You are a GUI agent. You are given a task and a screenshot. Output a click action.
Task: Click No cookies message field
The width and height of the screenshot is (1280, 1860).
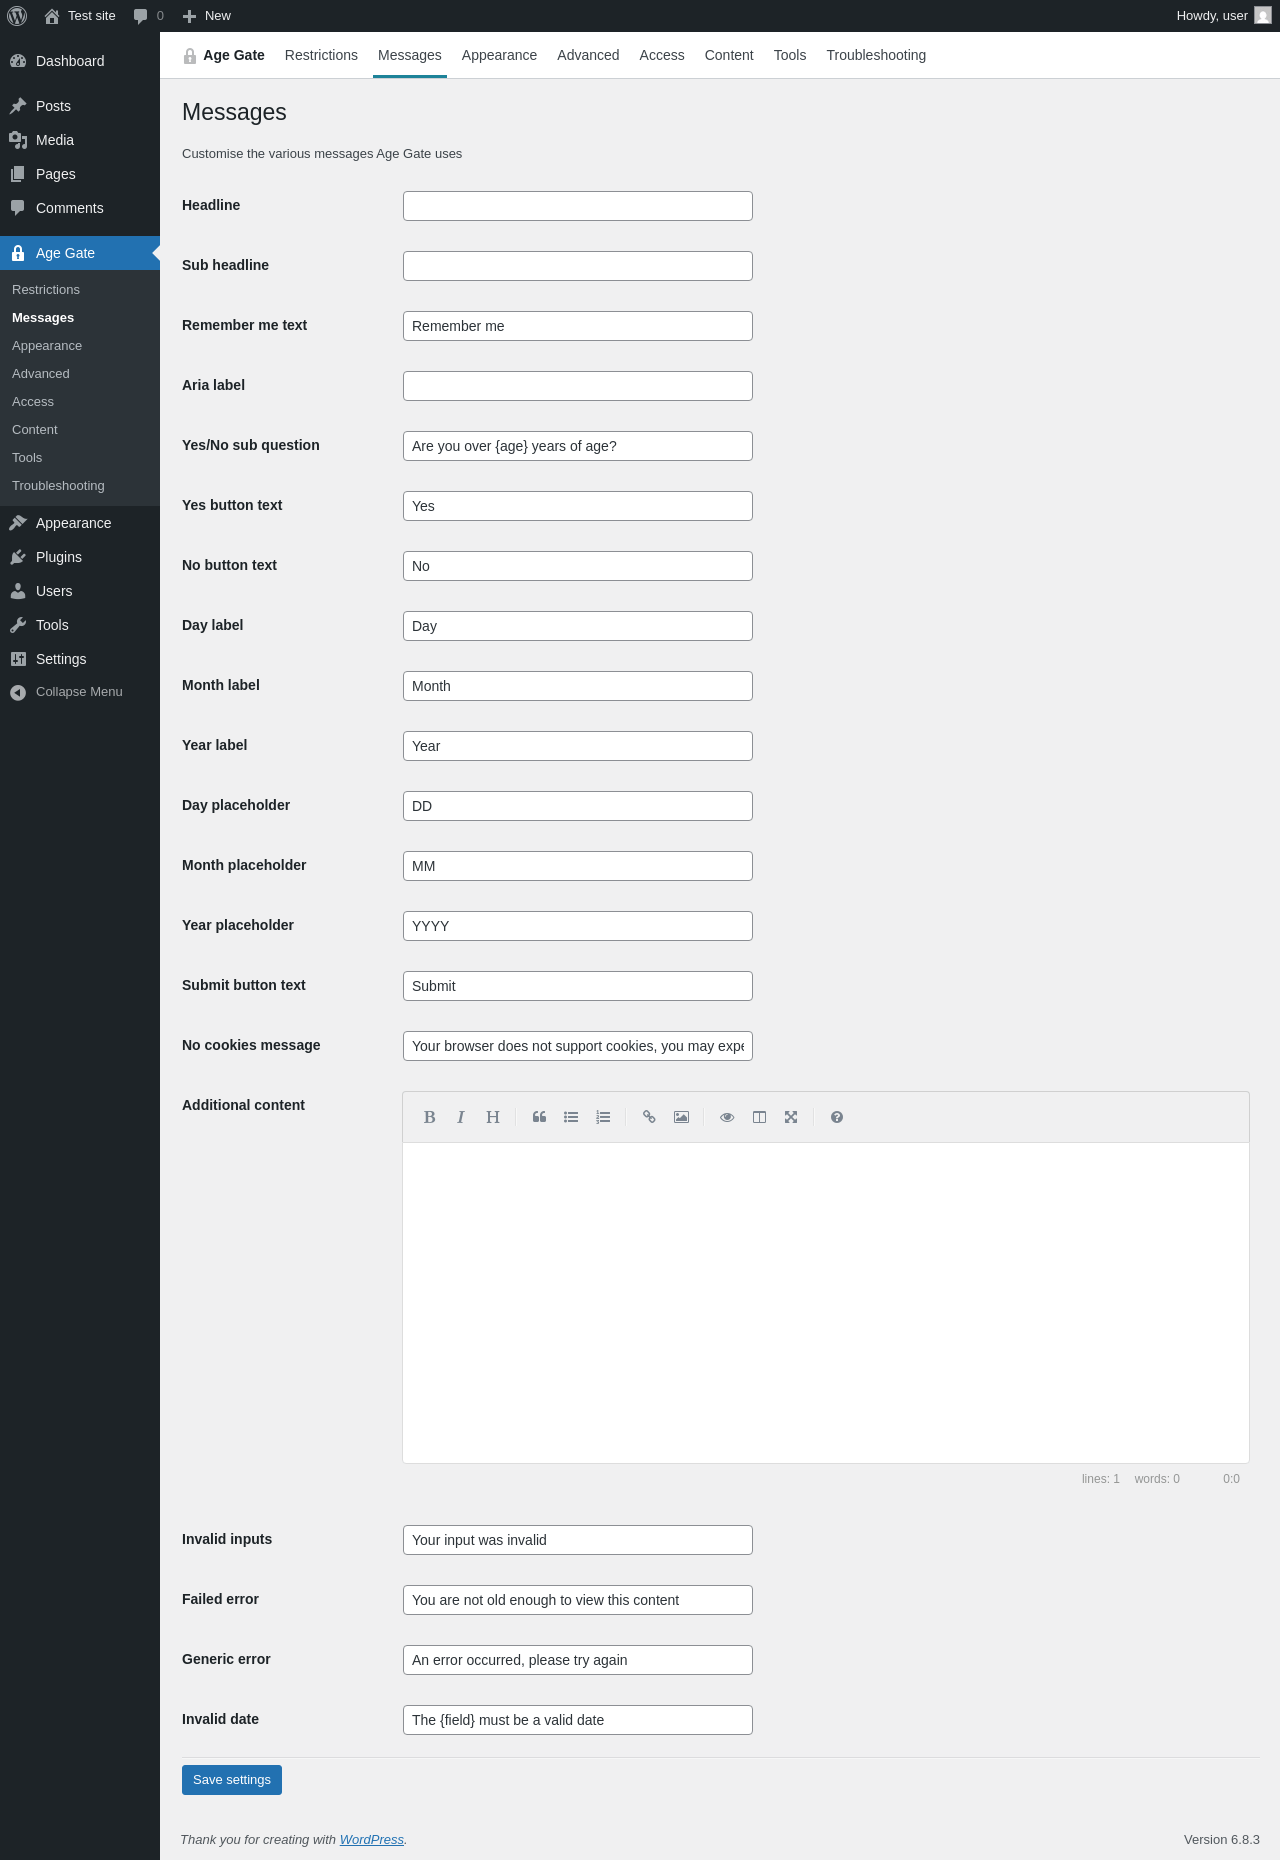point(578,1046)
